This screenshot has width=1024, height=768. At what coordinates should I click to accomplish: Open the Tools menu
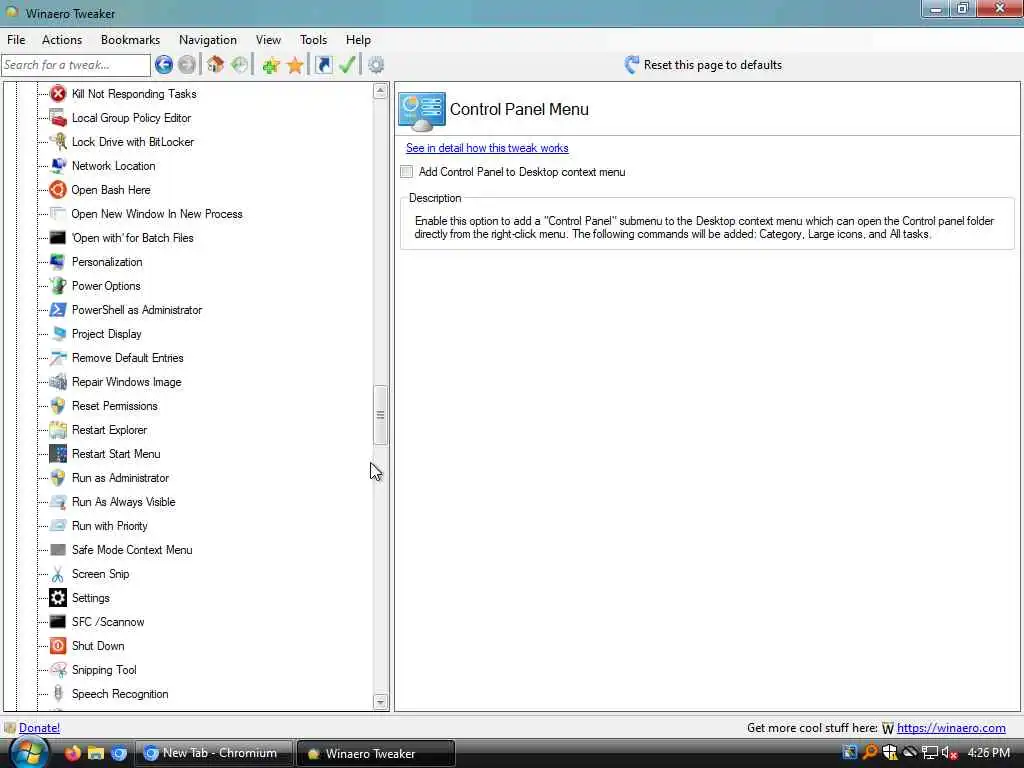(313, 40)
